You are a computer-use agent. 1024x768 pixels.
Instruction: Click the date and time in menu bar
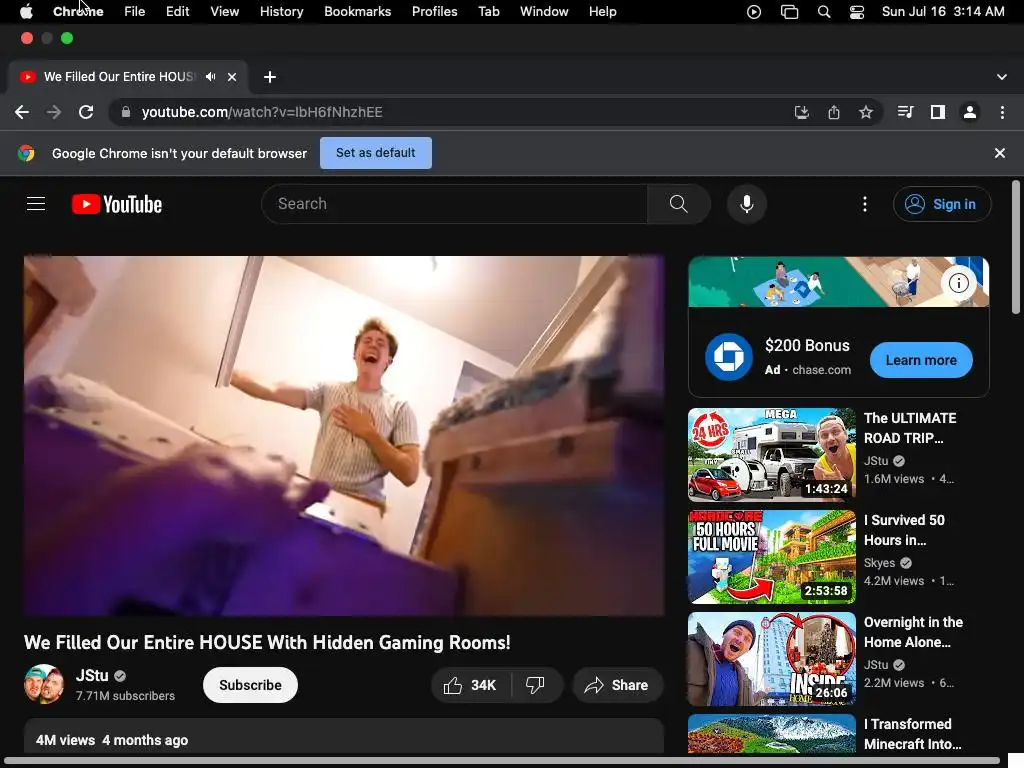(x=942, y=12)
